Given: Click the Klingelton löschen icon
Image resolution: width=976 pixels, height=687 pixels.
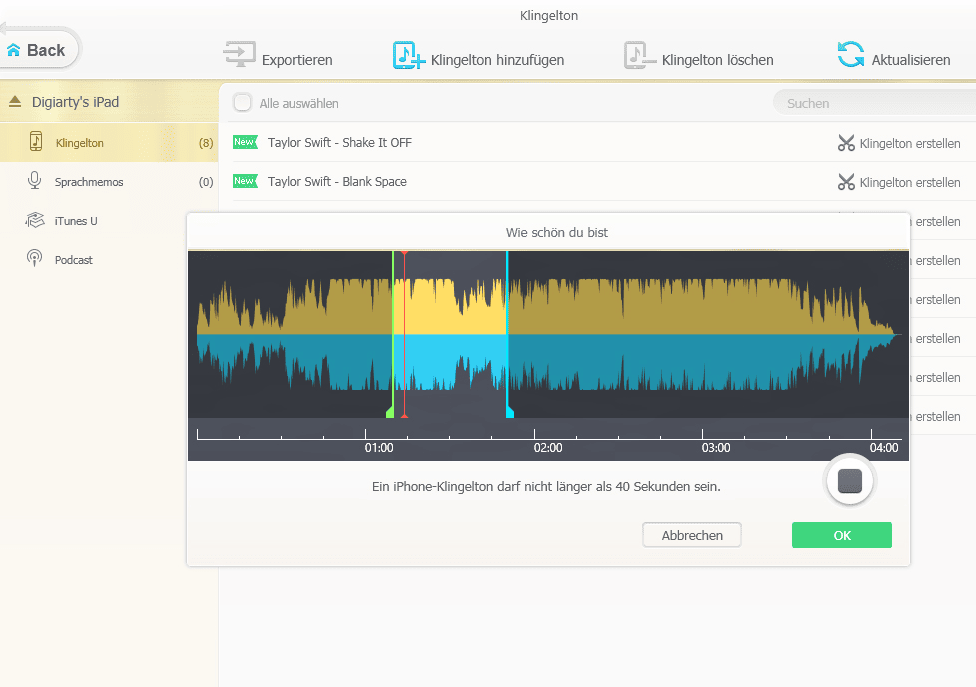Looking at the screenshot, I should 640,56.
